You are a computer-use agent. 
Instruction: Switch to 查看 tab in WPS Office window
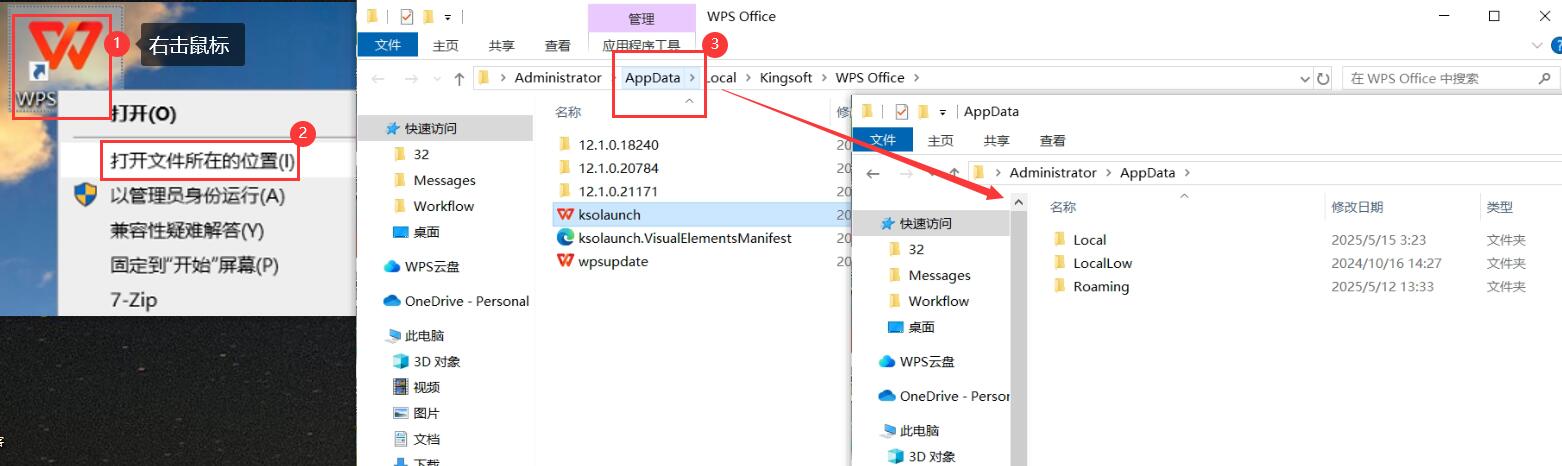(x=557, y=46)
